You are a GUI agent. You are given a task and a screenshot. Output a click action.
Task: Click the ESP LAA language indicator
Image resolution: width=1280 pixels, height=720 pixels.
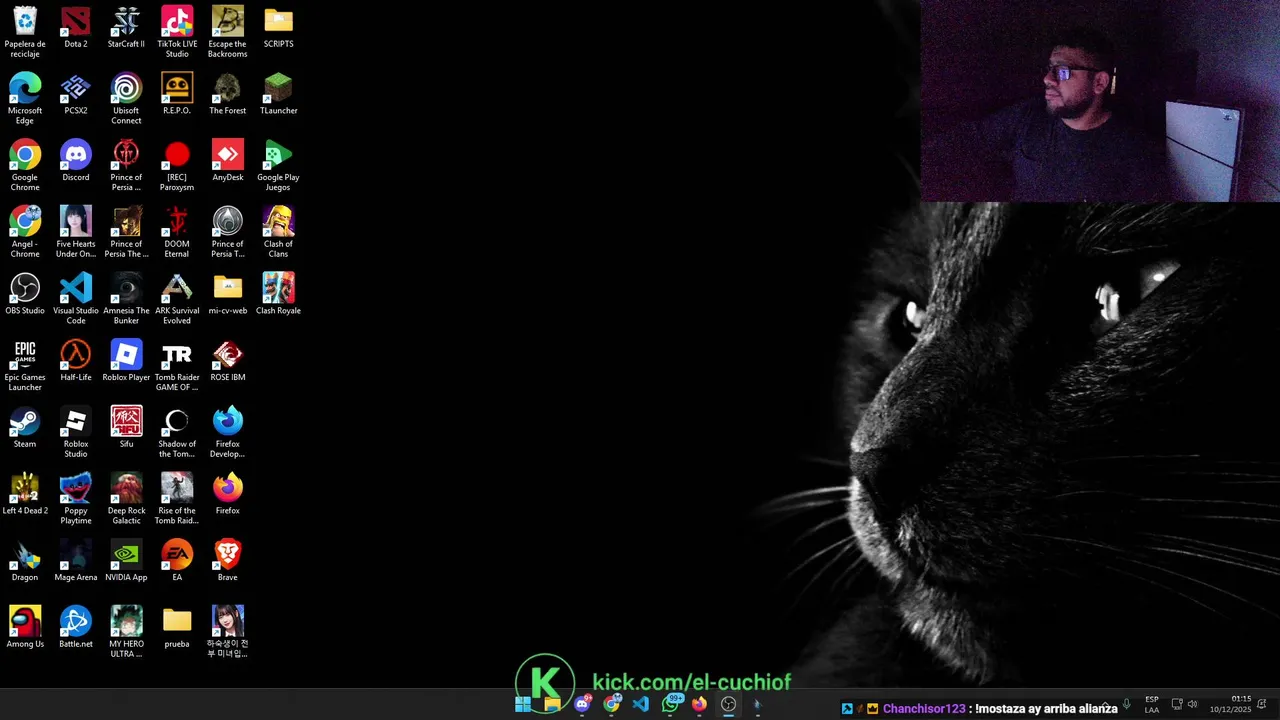[x=1152, y=705]
